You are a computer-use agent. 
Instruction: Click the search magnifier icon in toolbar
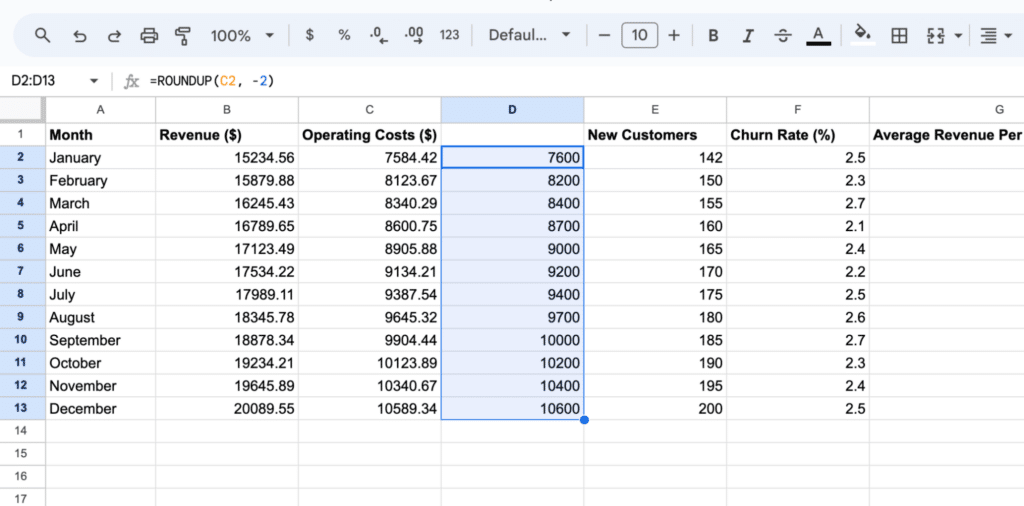(x=42, y=35)
